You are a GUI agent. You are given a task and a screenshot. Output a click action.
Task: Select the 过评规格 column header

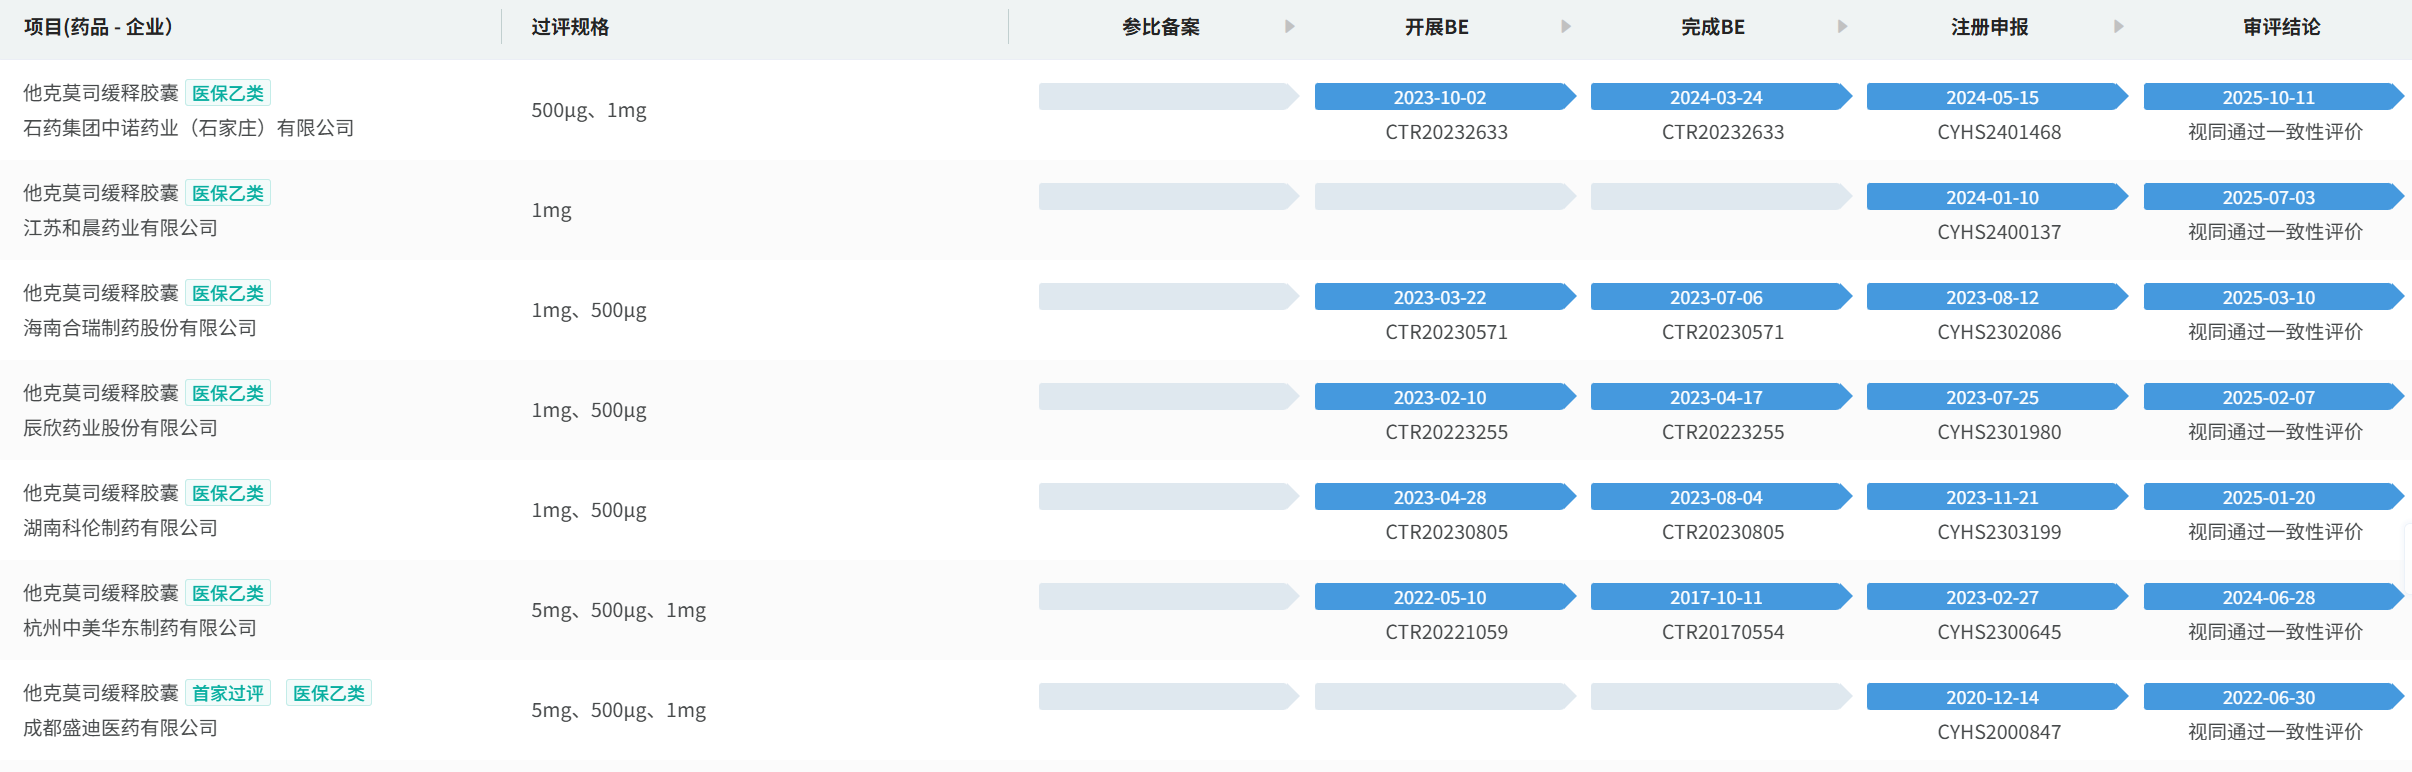tap(570, 27)
